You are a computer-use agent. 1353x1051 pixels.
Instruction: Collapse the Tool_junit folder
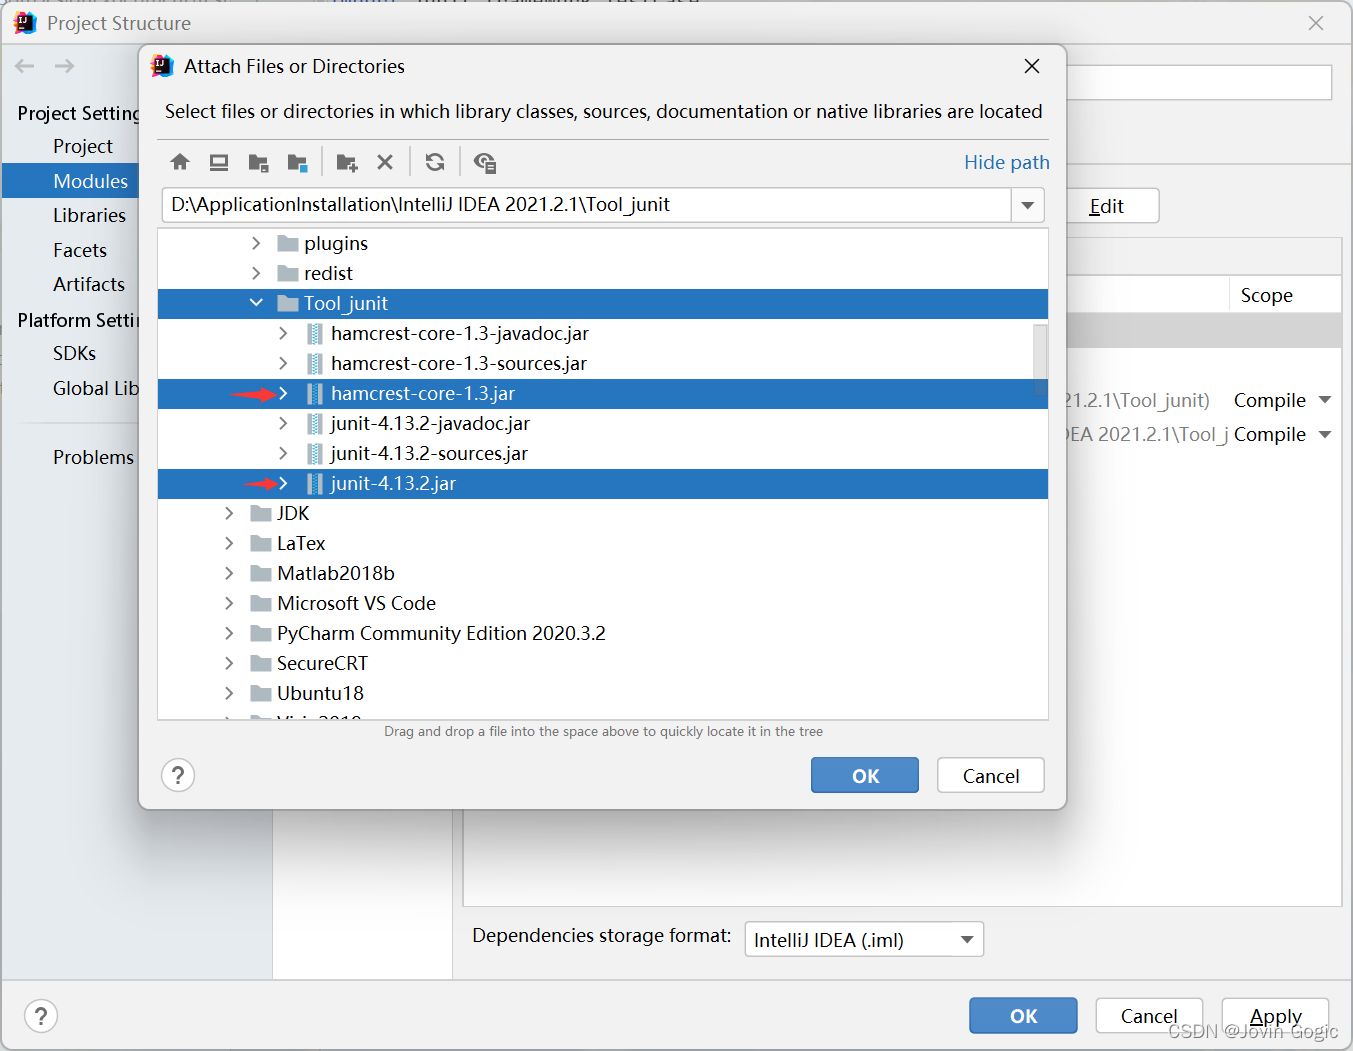(x=256, y=303)
